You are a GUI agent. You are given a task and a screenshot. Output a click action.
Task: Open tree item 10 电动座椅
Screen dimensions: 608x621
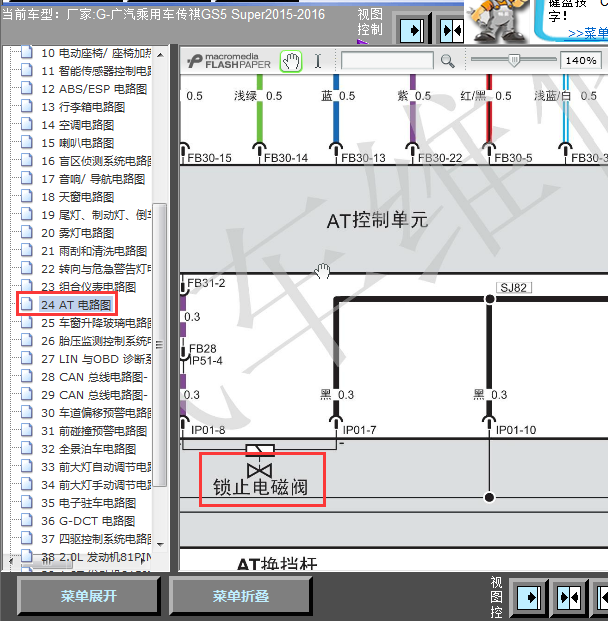tap(96, 53)
